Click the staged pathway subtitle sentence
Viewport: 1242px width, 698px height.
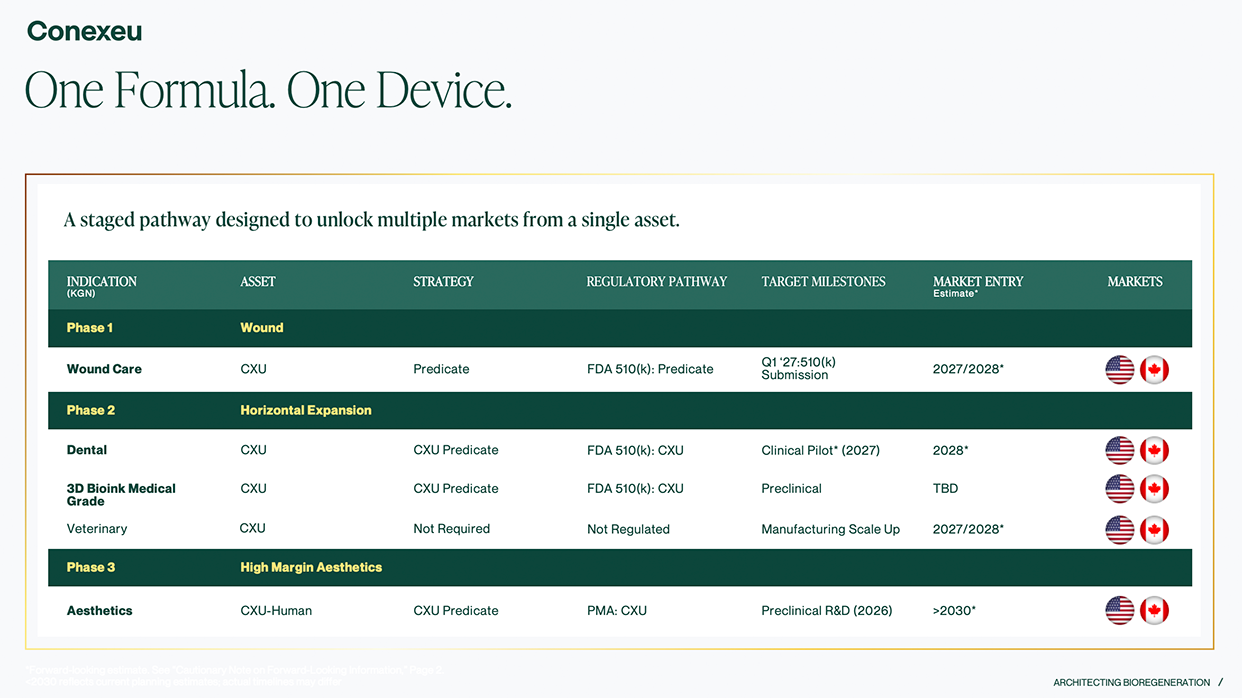[371, 220]
